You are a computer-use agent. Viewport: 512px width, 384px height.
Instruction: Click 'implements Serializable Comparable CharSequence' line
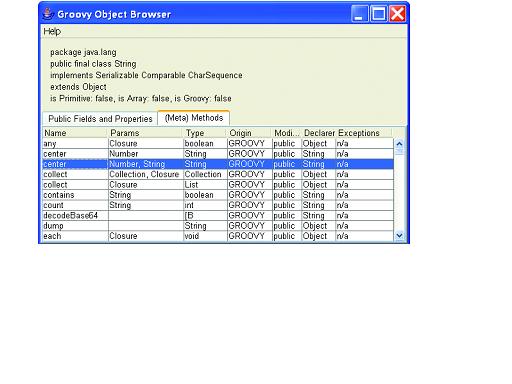coord(146,75)
